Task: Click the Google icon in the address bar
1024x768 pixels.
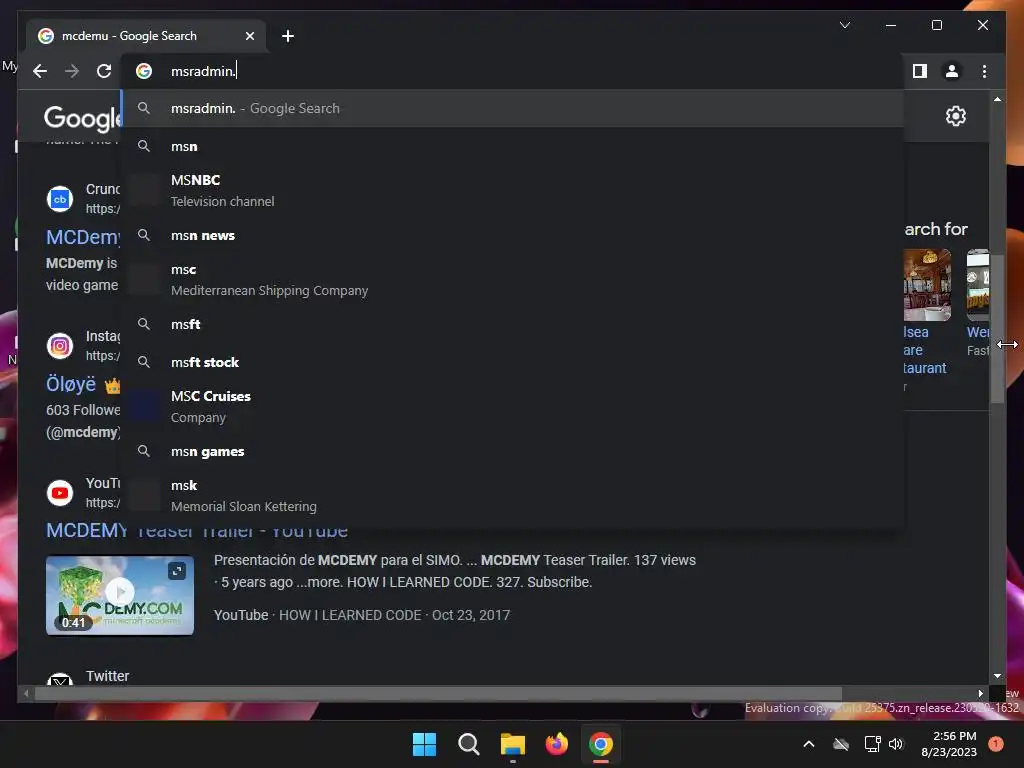Action: (x=144, y=71)
